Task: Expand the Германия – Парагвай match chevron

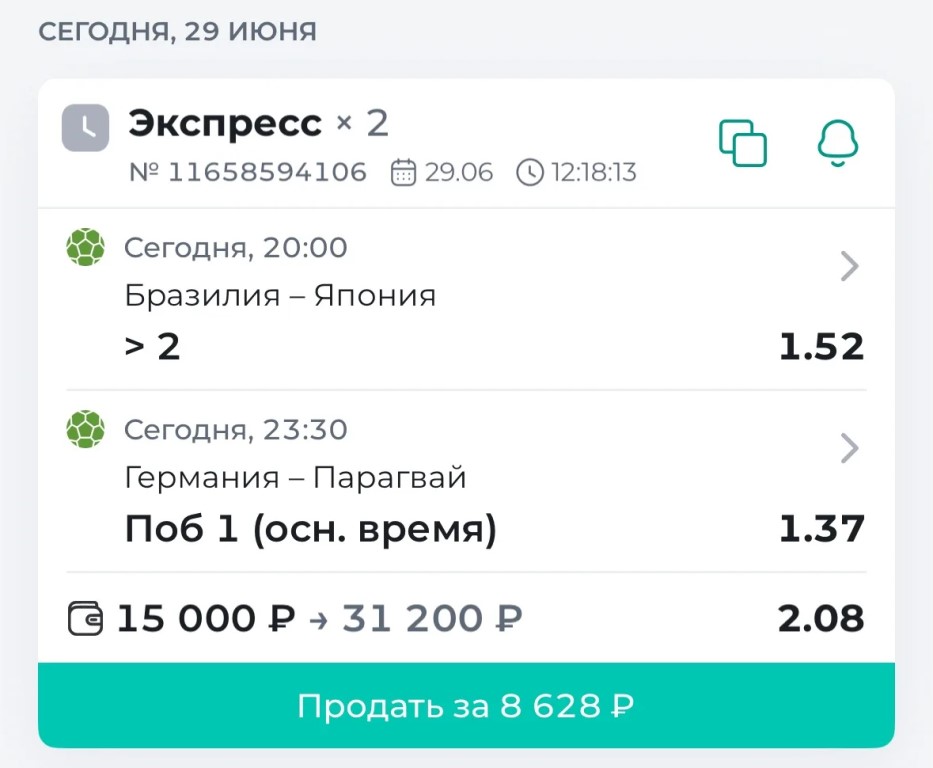Action: [x=849, y=449]
